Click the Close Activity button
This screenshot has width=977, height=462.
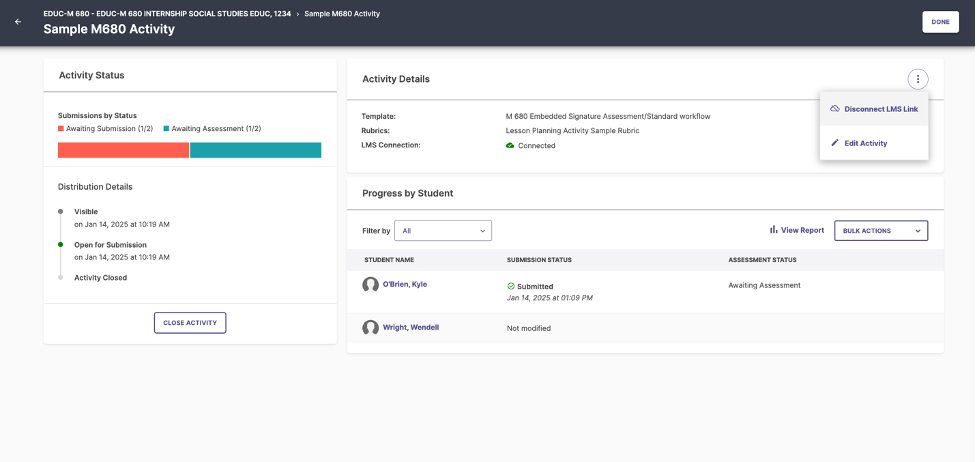coord(190,323)
